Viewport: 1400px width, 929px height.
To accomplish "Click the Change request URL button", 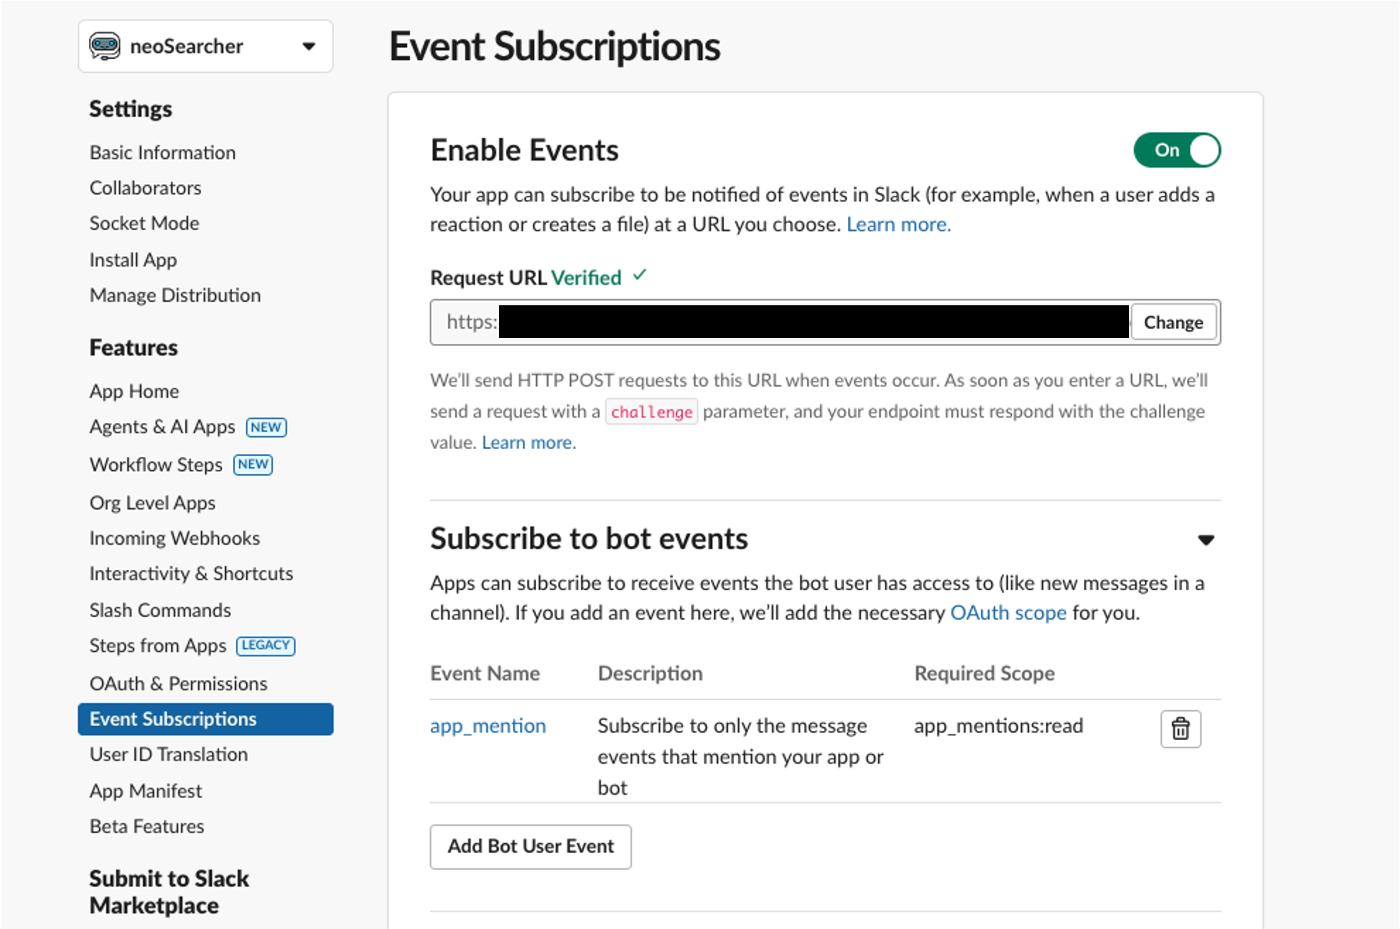I will coord(1173,322).
